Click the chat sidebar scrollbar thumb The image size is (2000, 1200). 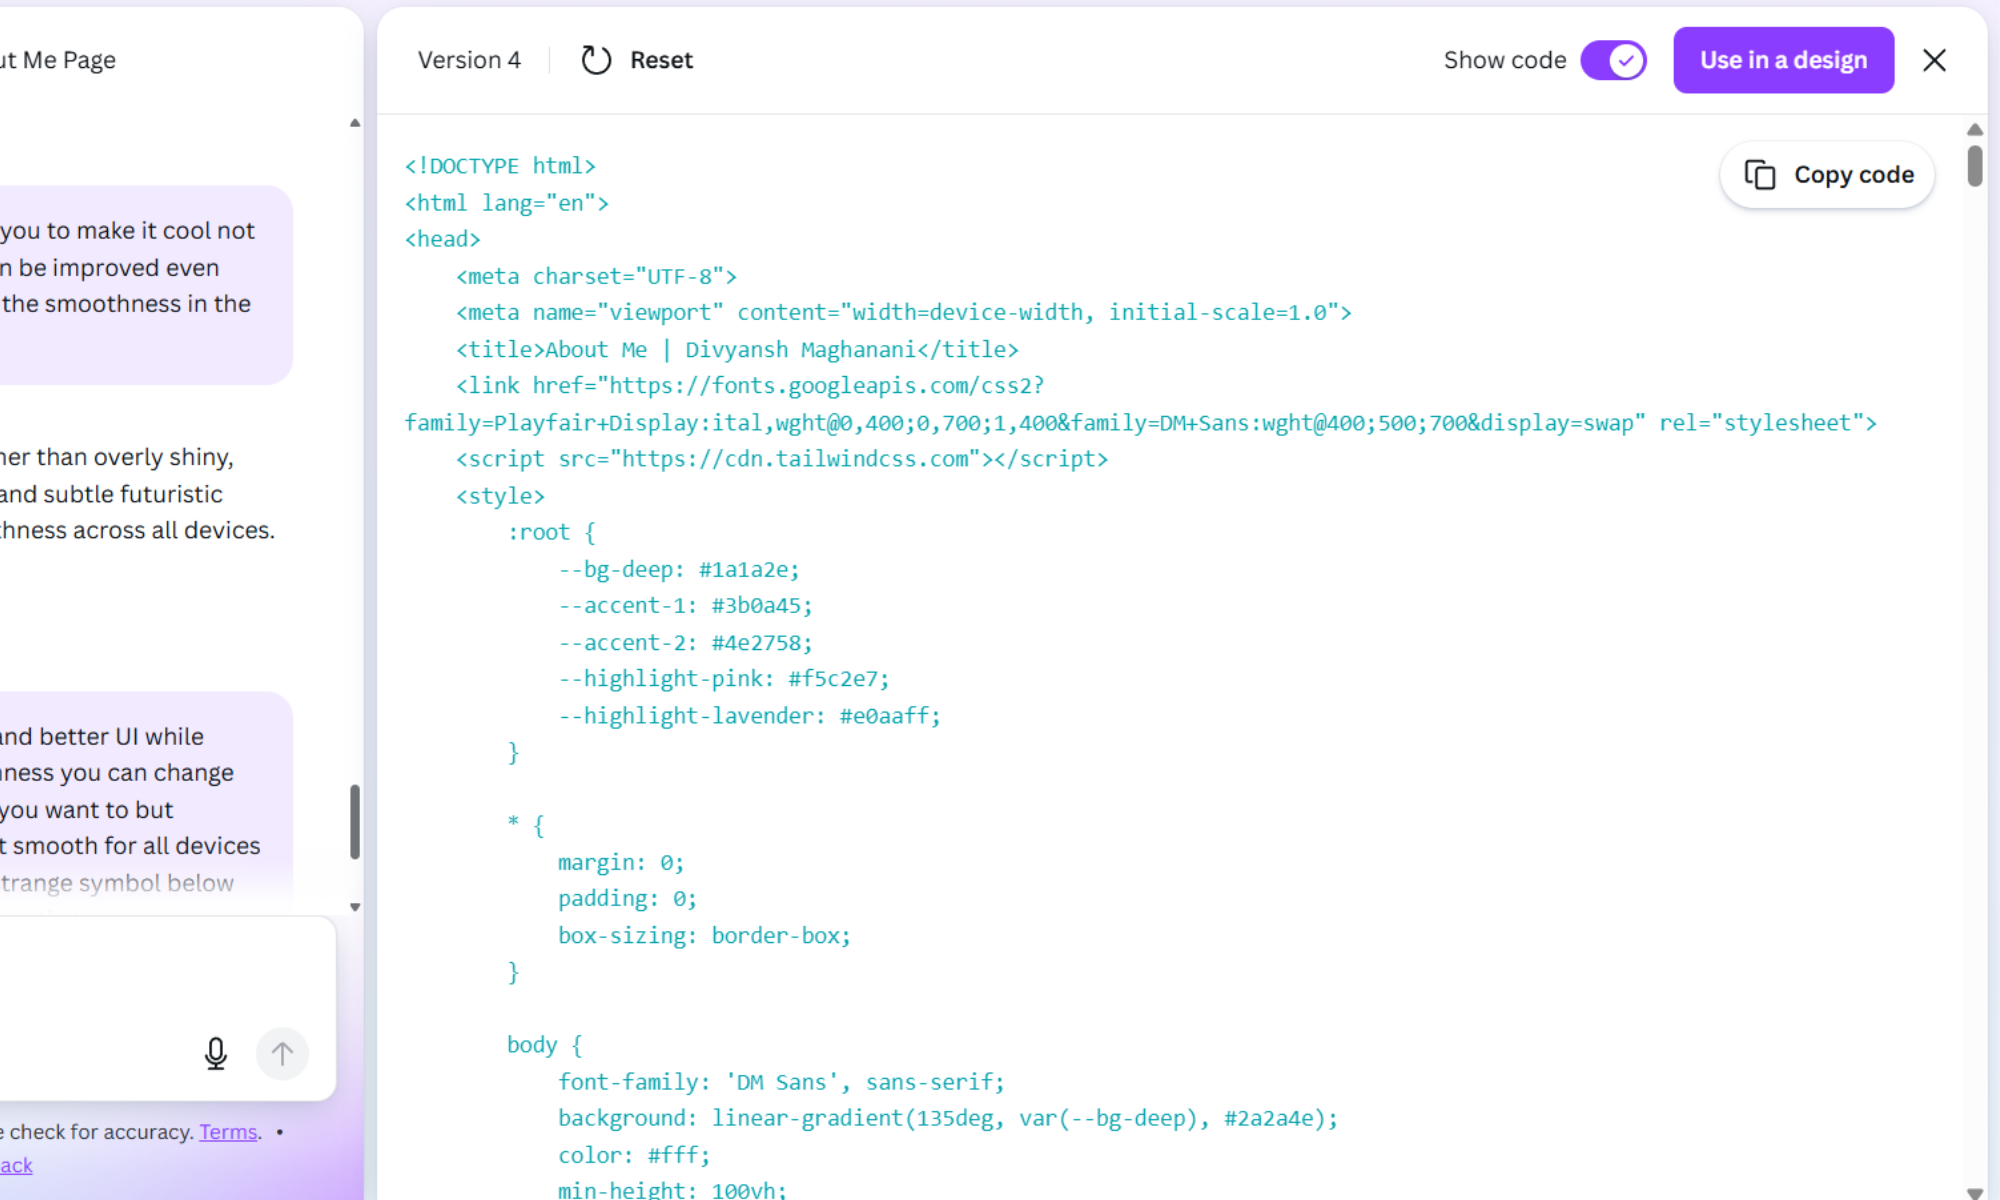pos(355,820)
